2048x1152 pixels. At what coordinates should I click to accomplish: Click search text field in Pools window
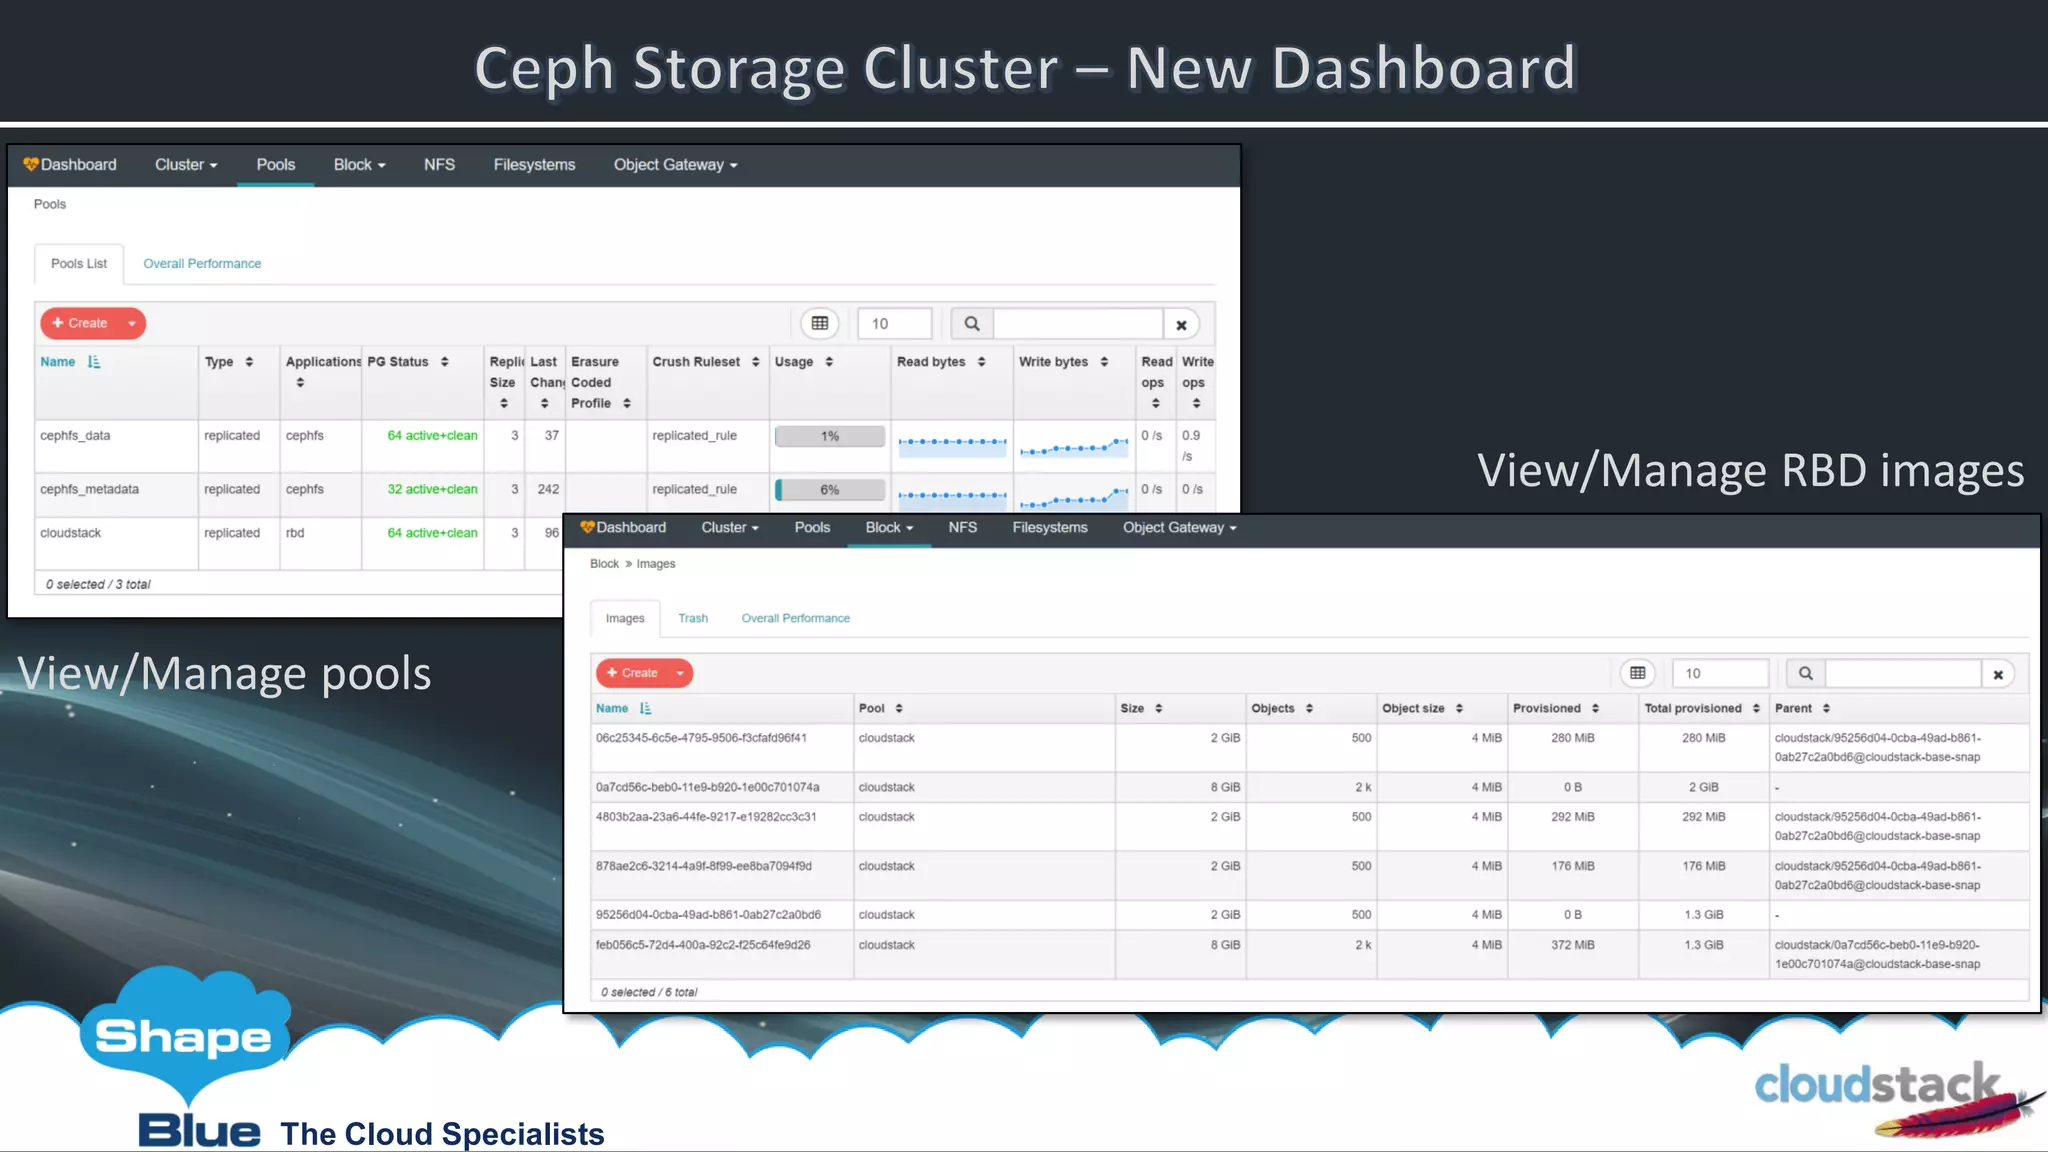(x=1078, y=323)
